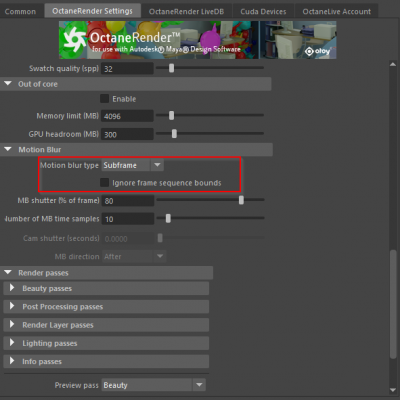The width and height of the screenshot is (400, 400).
Task: Expand the Info passes group
Action: [106, 361]
